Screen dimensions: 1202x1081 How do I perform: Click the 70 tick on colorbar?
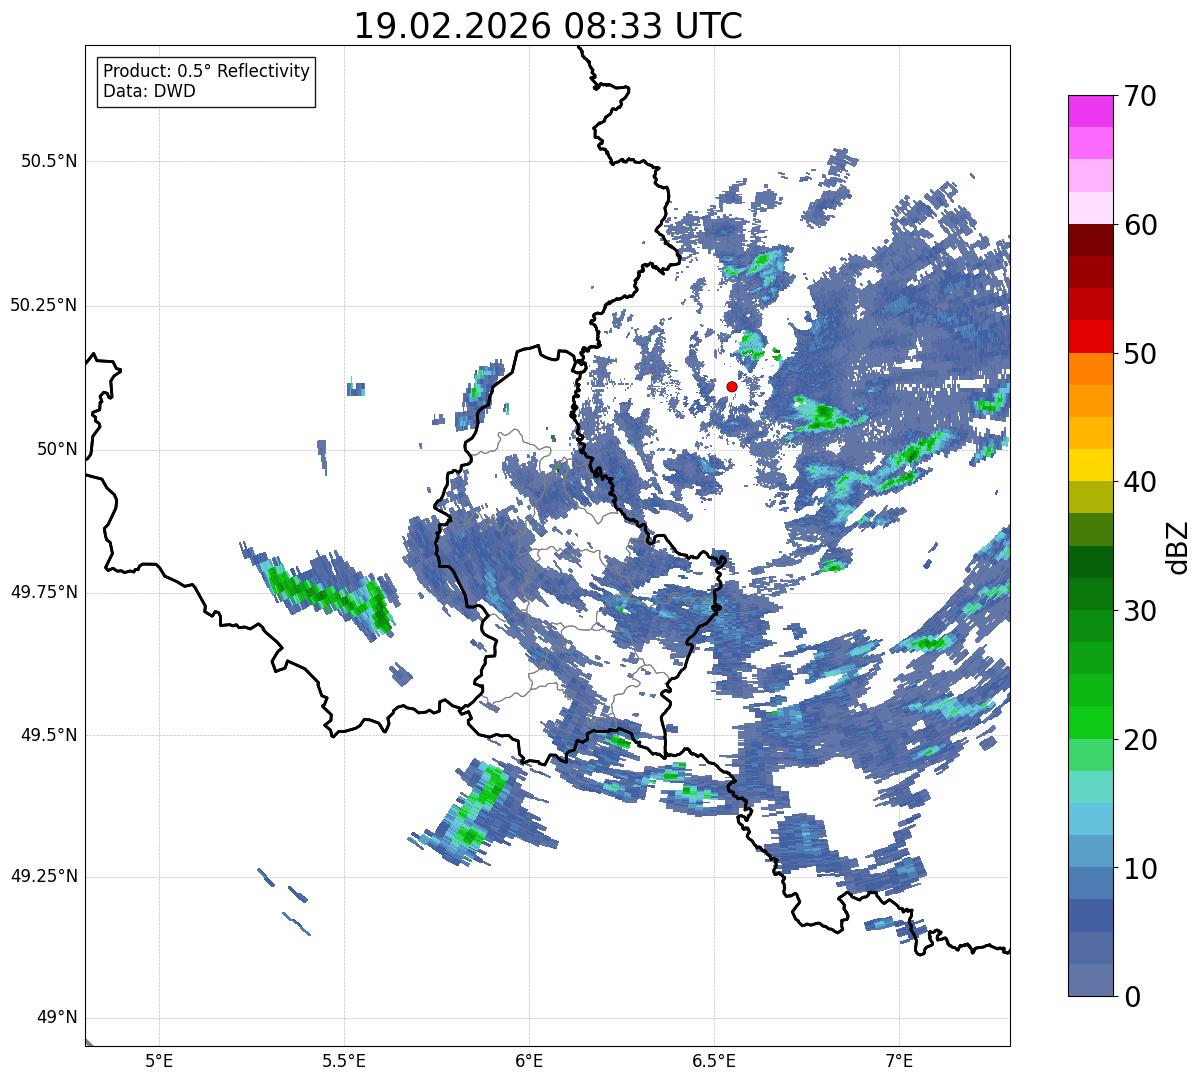coord(1140,96)
